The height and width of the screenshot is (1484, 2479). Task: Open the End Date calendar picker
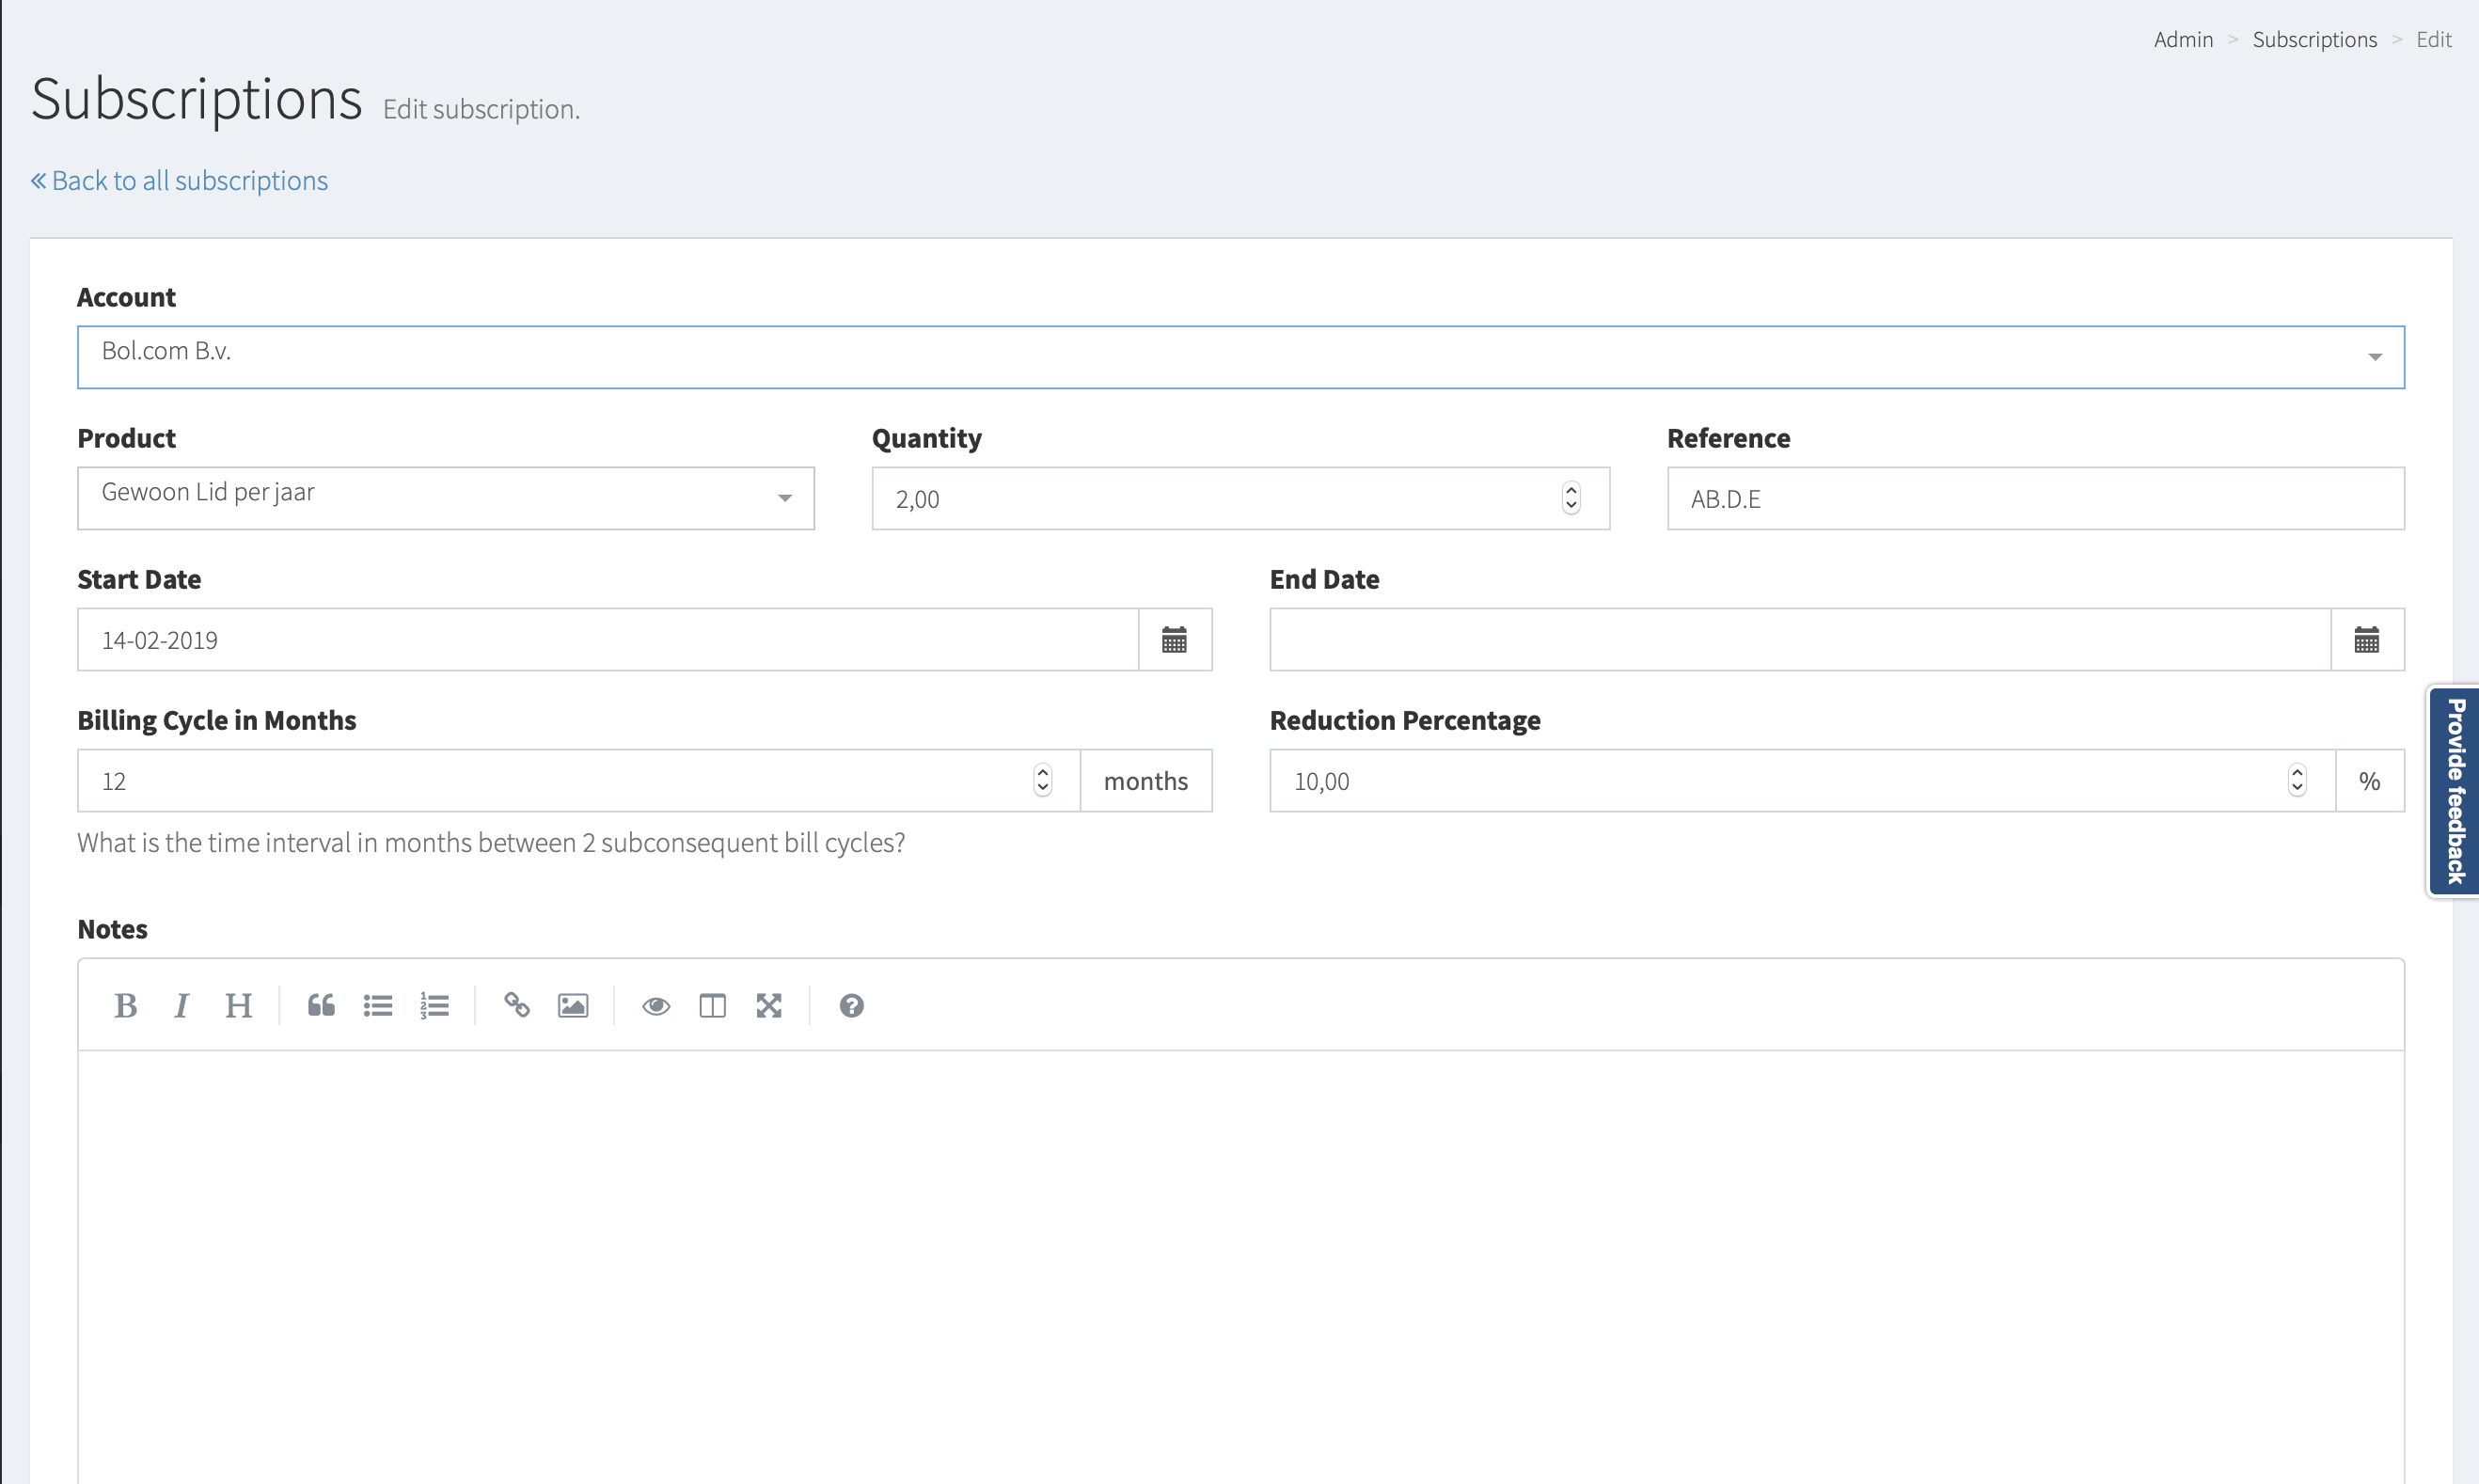pos(2366,640)
